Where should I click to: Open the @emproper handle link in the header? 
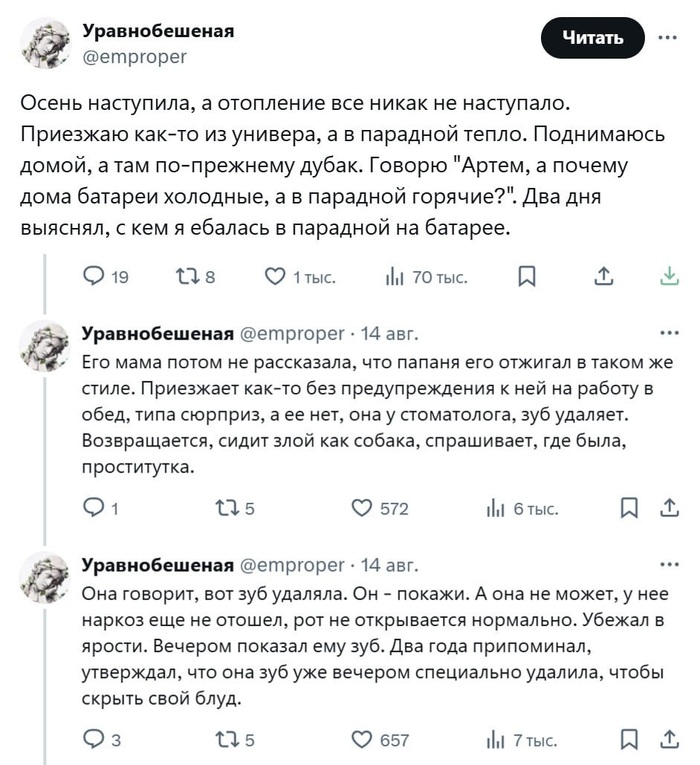[x=135, y=57]
